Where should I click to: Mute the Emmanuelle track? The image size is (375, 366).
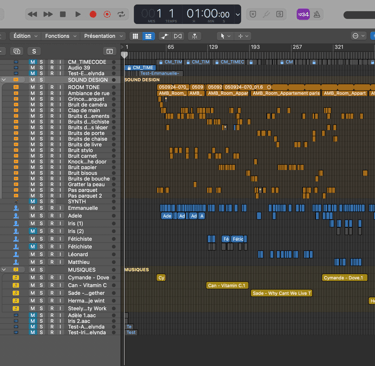click(x=33, y=208)
